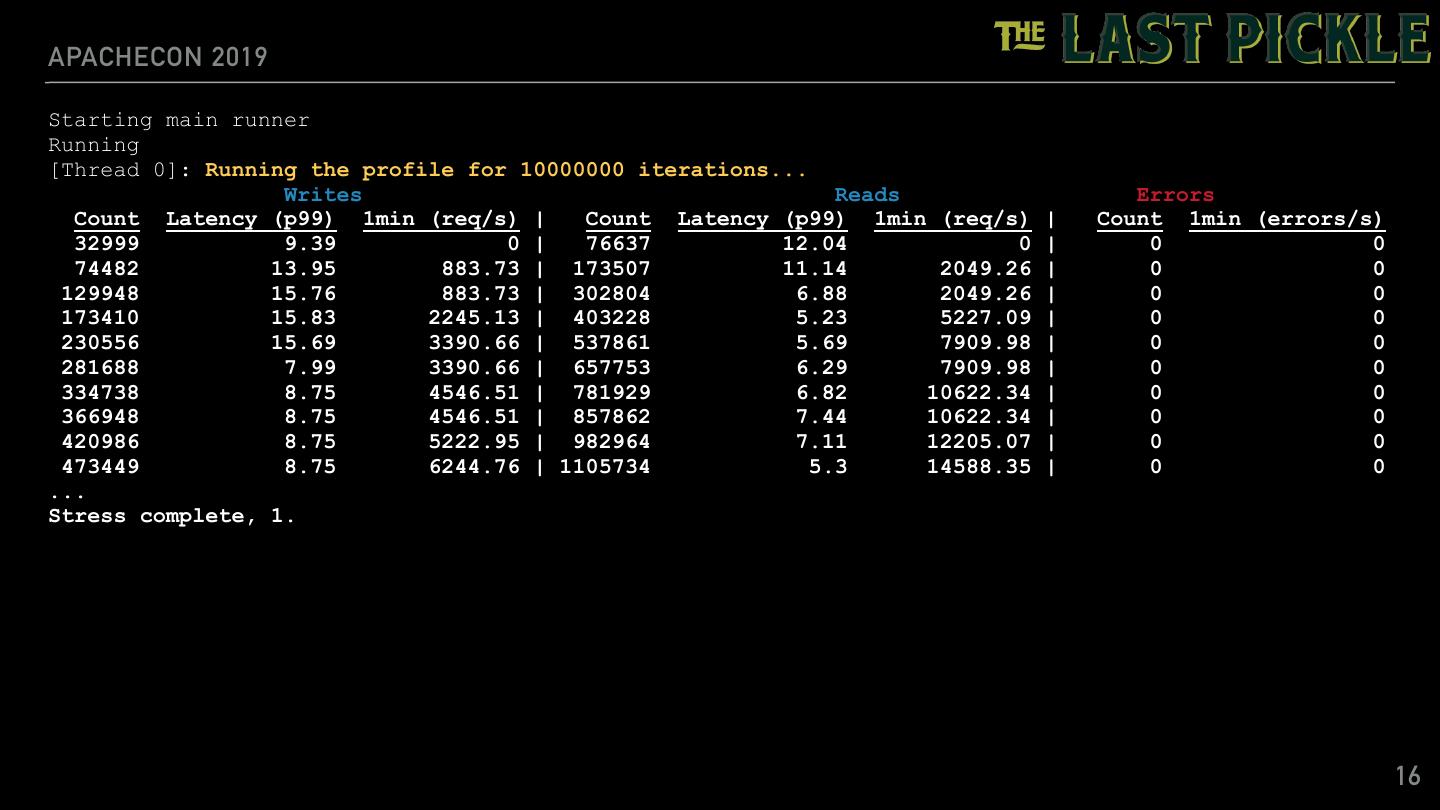This screenshot has height=810, width=1440.
Task: Click the 'Starting main runner' line
Action: (x=179, y=120)
